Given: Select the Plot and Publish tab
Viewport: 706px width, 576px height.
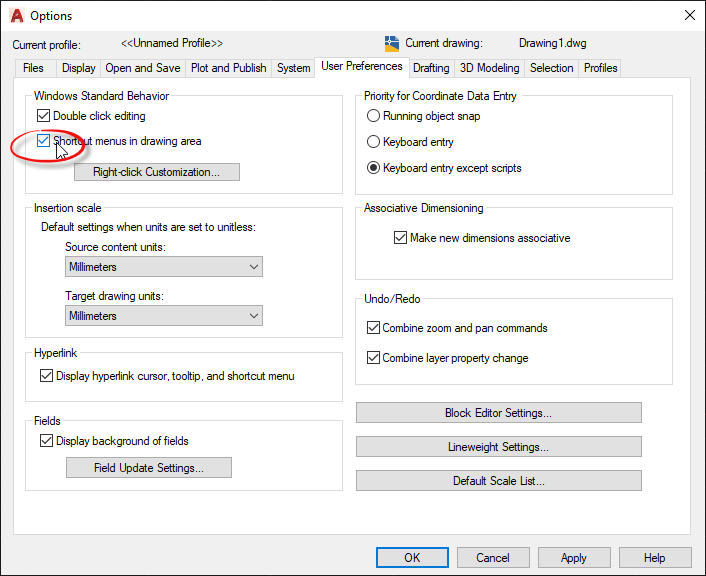Looking at the screenshot, I should click(228, 68).
